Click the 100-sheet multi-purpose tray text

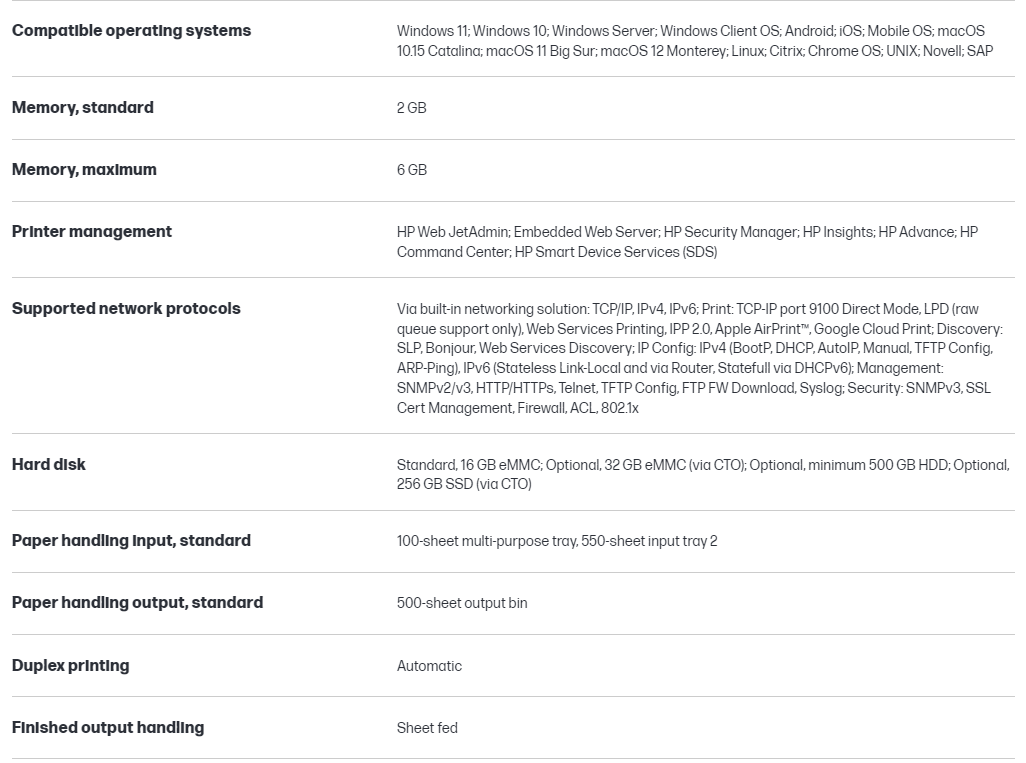[557, 541]
